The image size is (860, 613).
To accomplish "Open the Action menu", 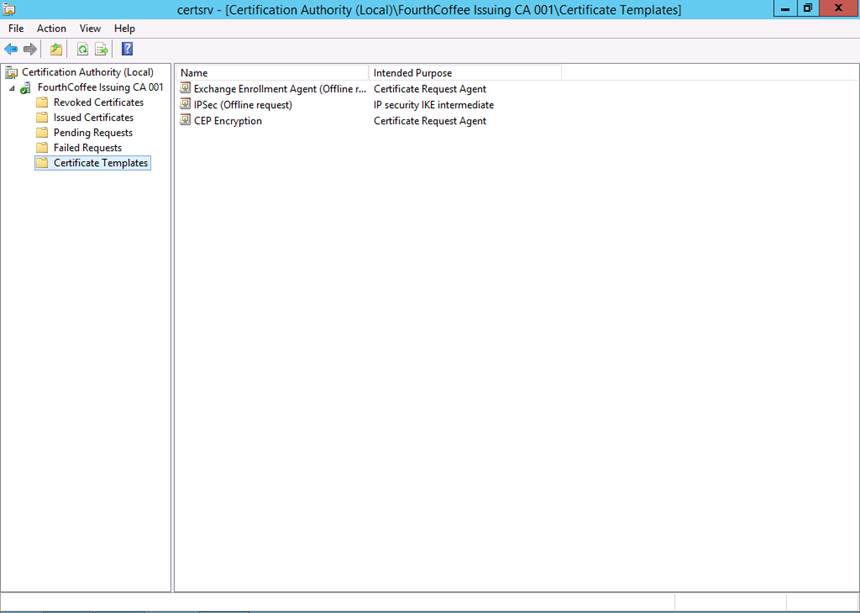I will pos(51,29).
